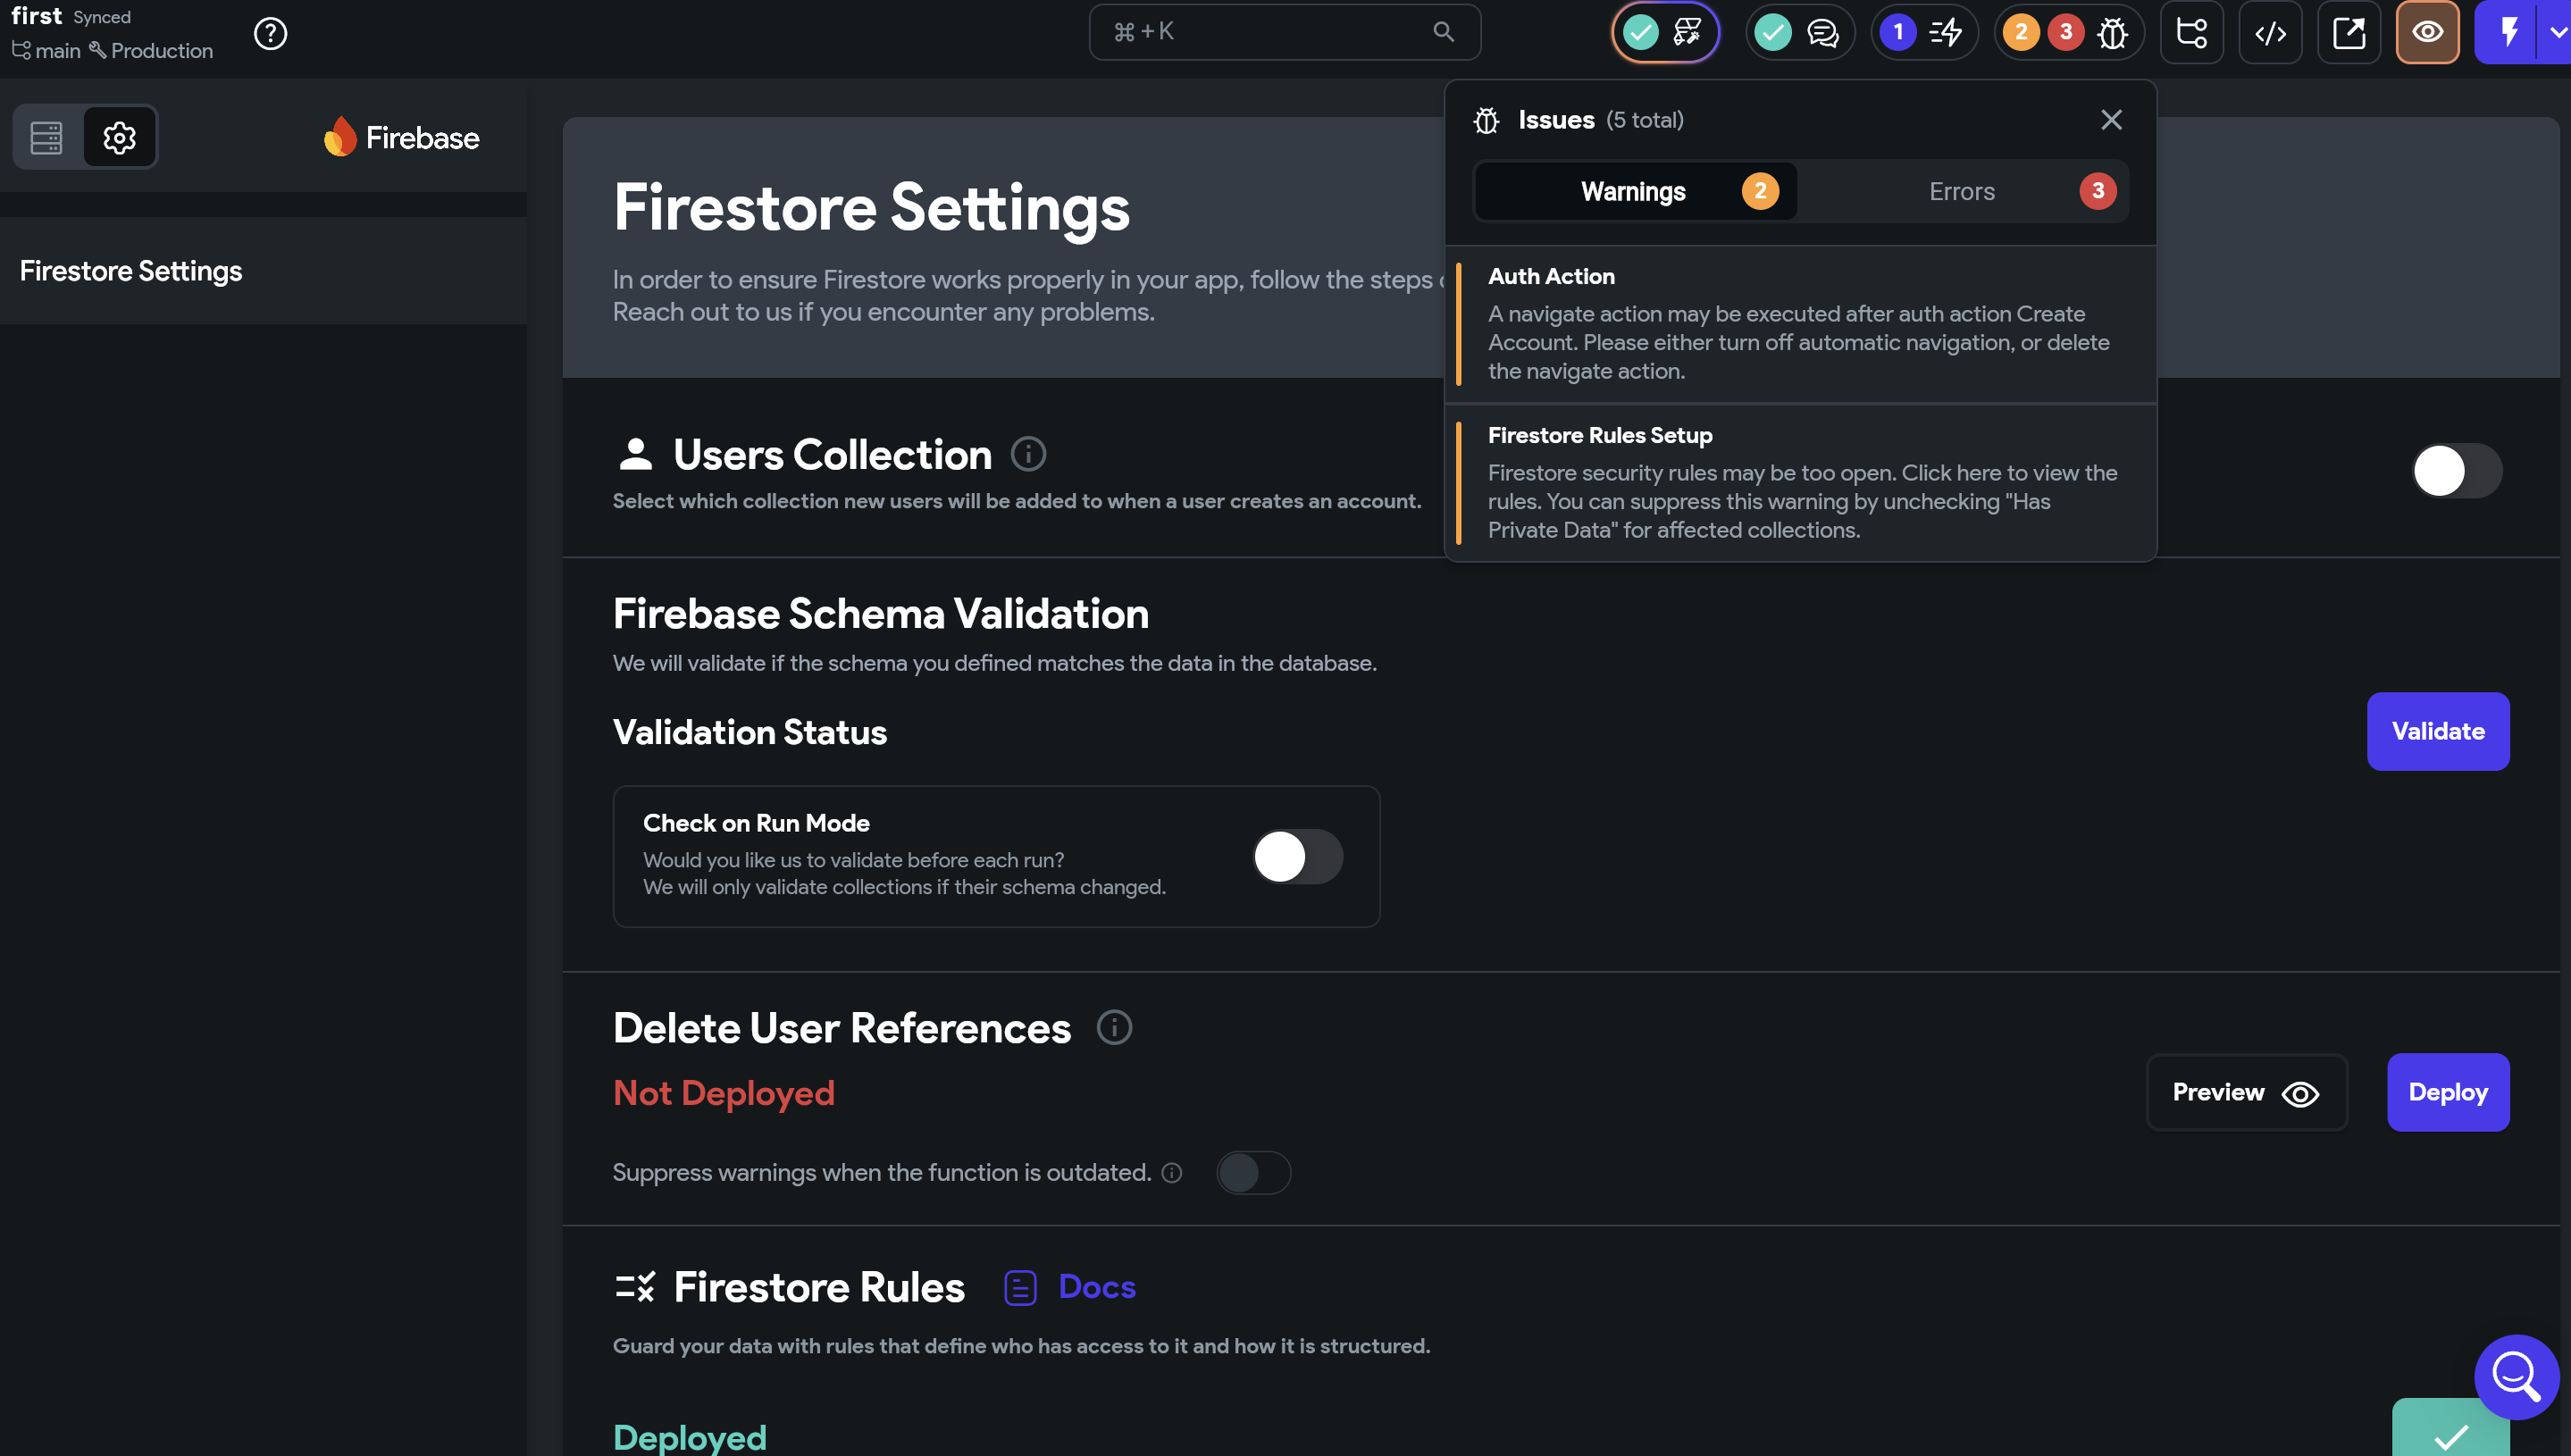
Task: Click the share project external link icon
Action: click(2349, 33)
